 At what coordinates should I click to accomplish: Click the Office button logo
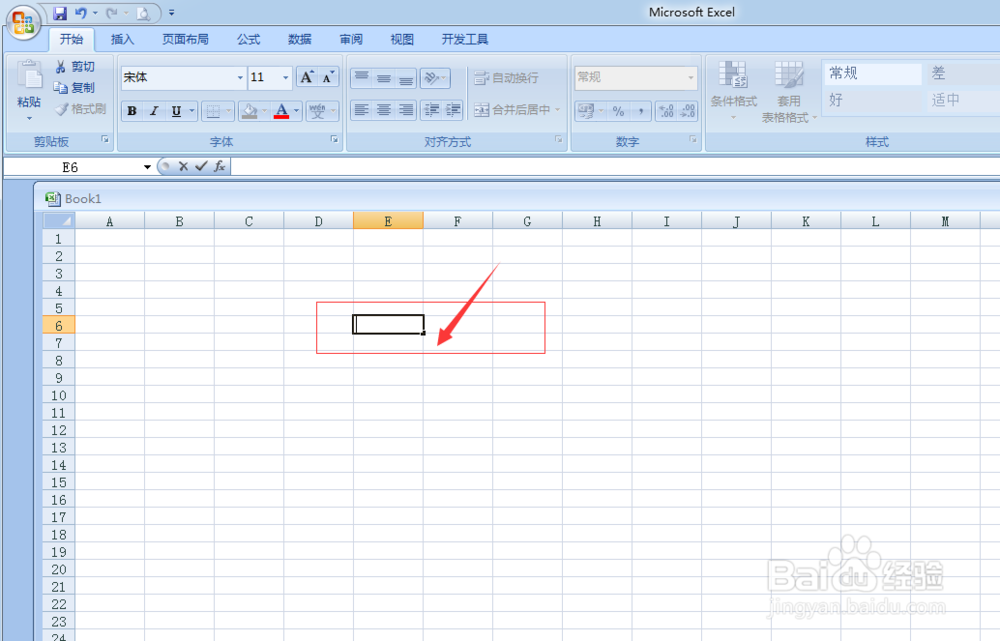(x=23, y=22)
